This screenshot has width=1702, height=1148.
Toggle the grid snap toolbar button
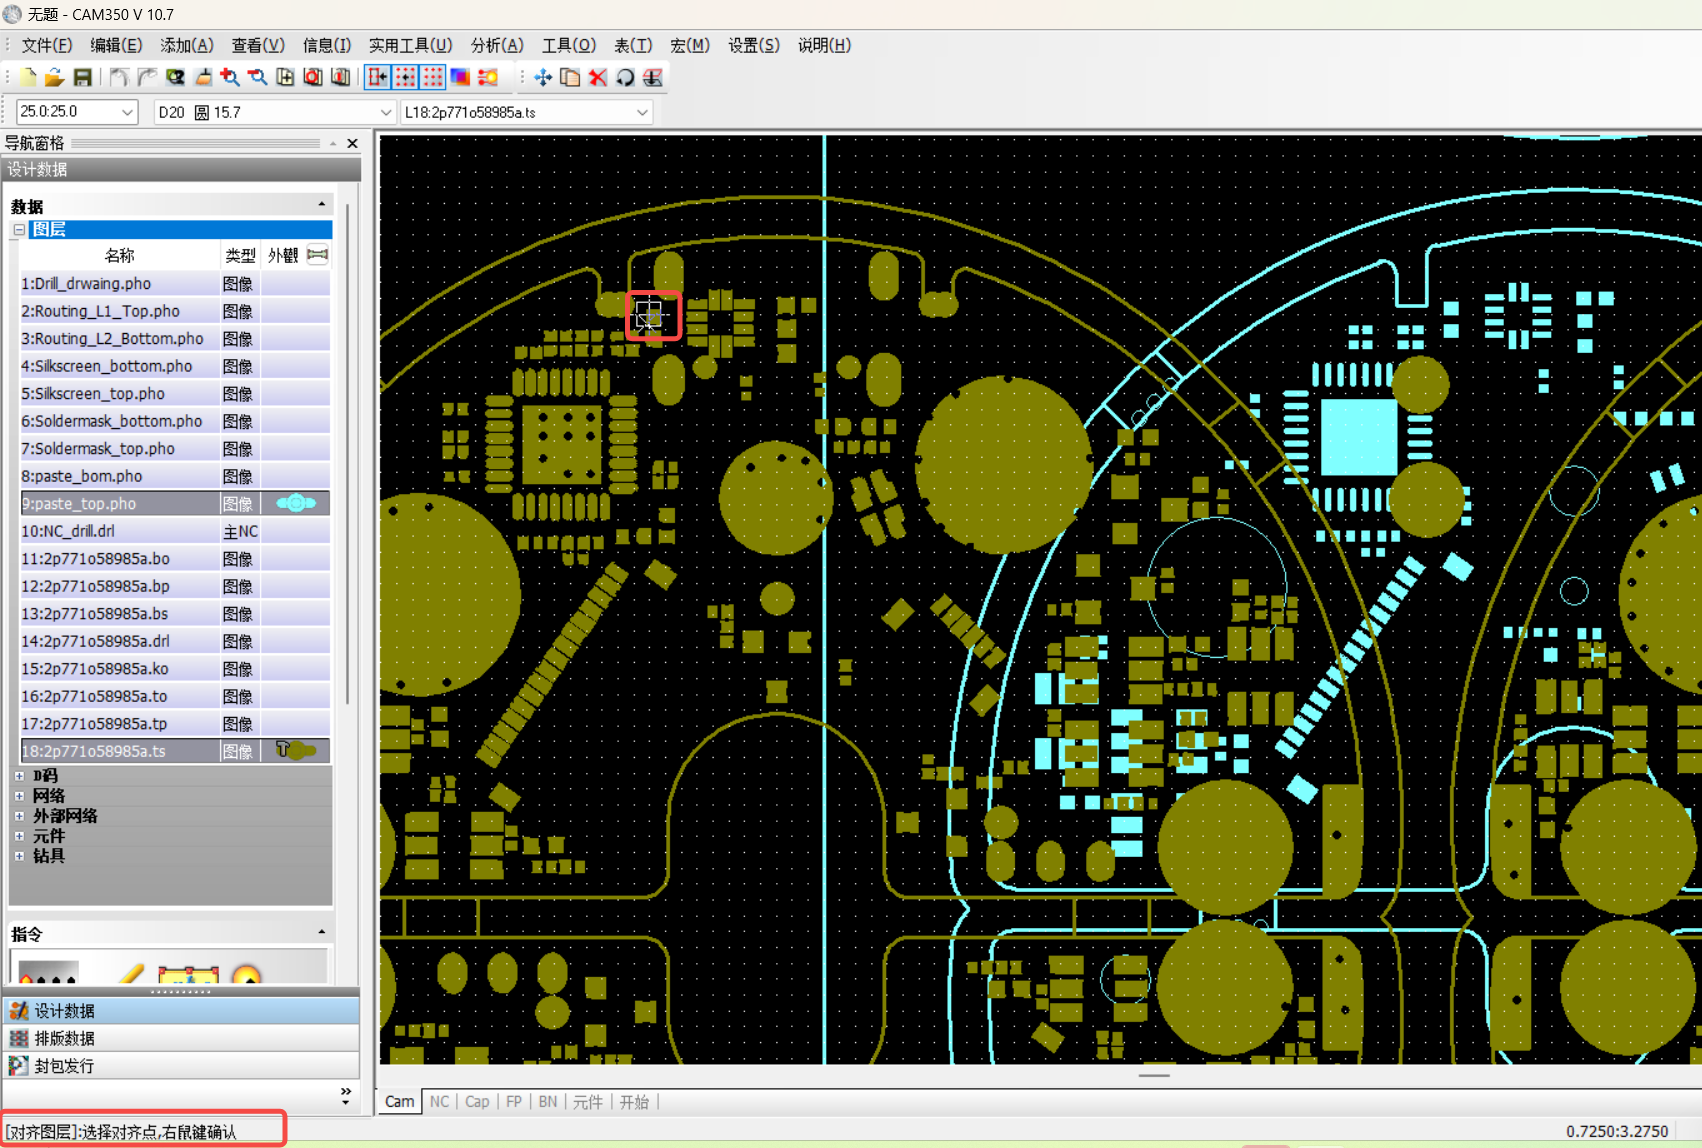[x=405, y=77]
